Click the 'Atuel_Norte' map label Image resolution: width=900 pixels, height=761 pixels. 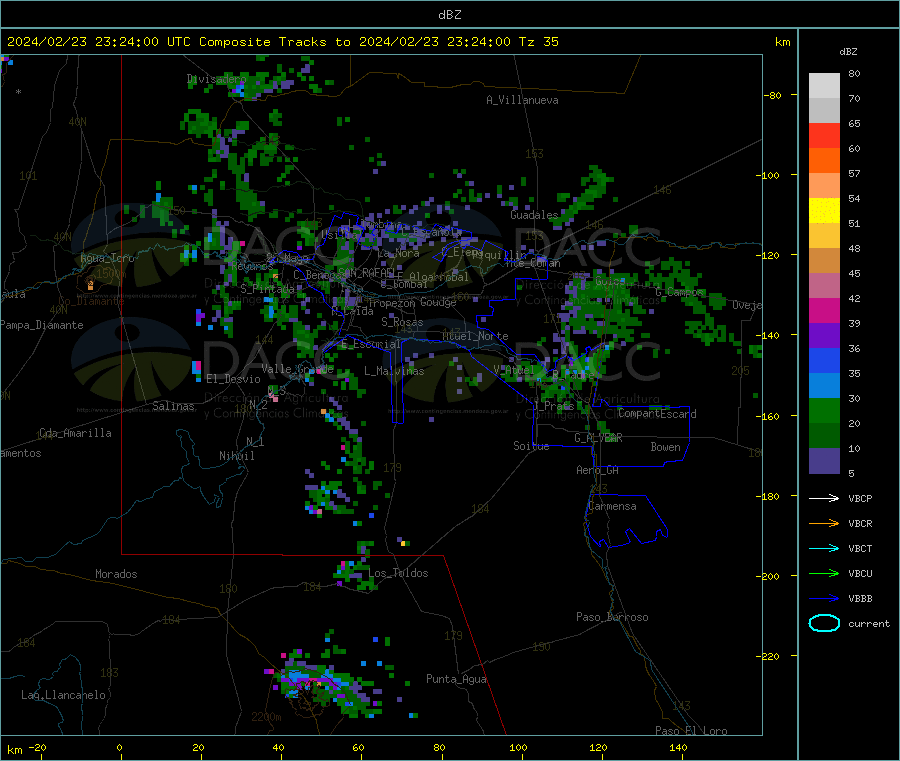point(475,336)
